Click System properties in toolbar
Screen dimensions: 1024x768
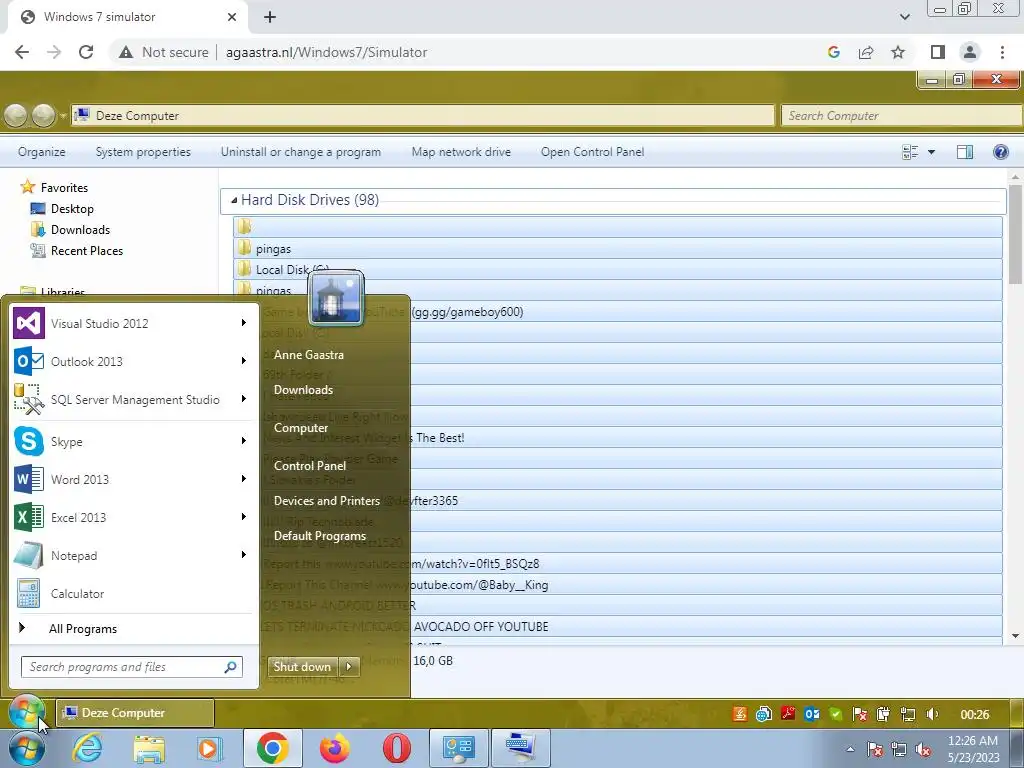pyautogui.click(x=143, y=152)
